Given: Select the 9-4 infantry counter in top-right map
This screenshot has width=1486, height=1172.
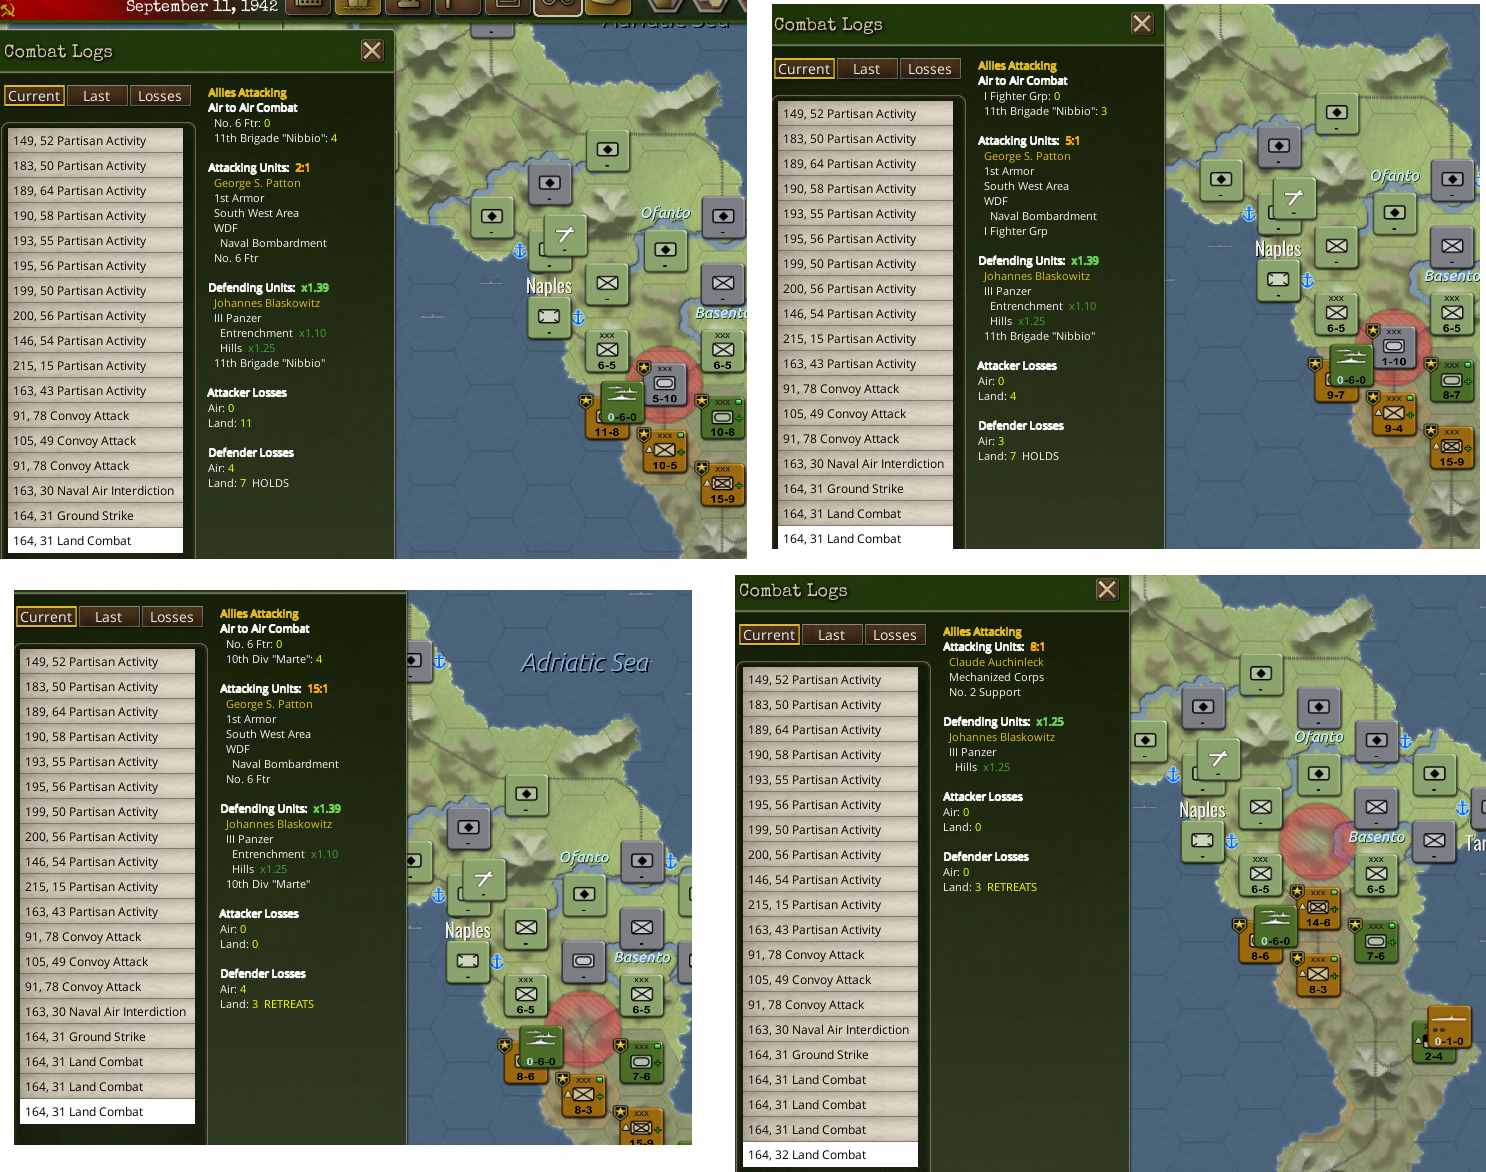Looking at the screenshot, I should (x=1394, y=415).
